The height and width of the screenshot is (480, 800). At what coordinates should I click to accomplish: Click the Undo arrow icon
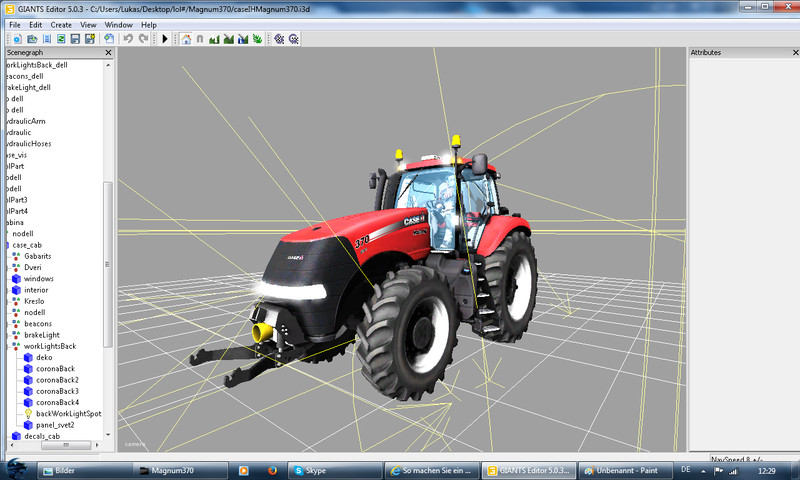(128, 39)
